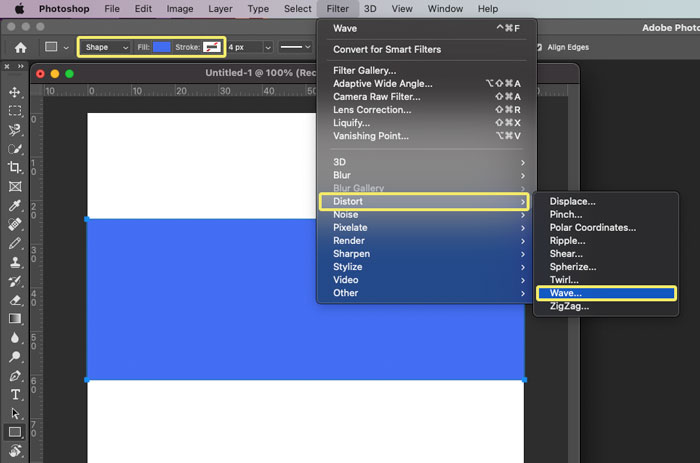Expand the Blur filter submenu
700x463 pixels.
[x=426, y=175]
